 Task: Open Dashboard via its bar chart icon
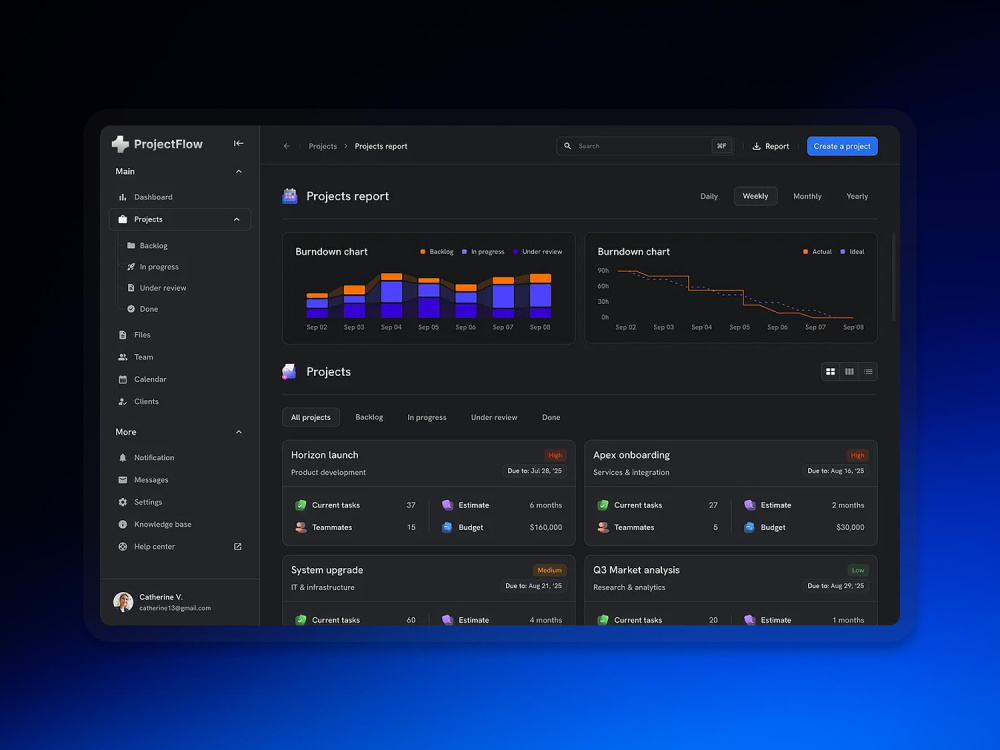(122, 197)
